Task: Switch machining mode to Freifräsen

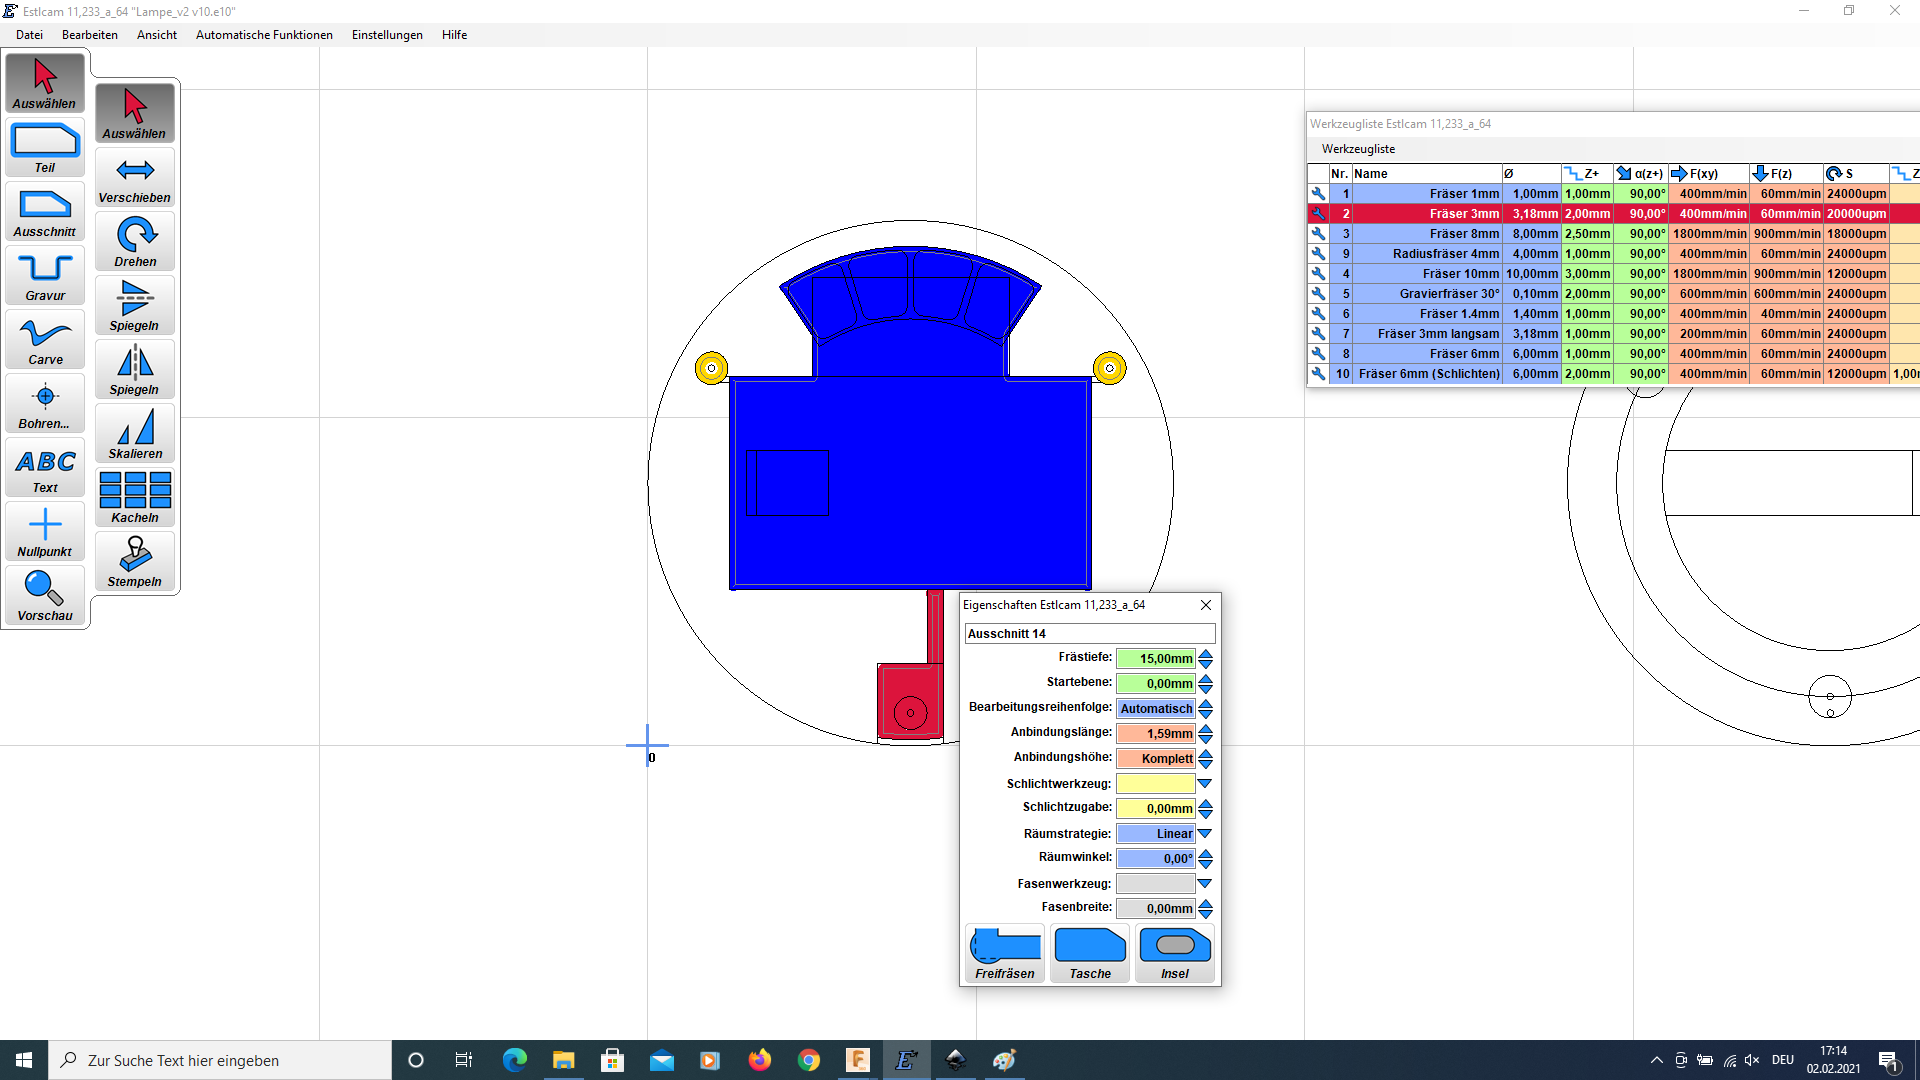Action: tap(1005, 953)
